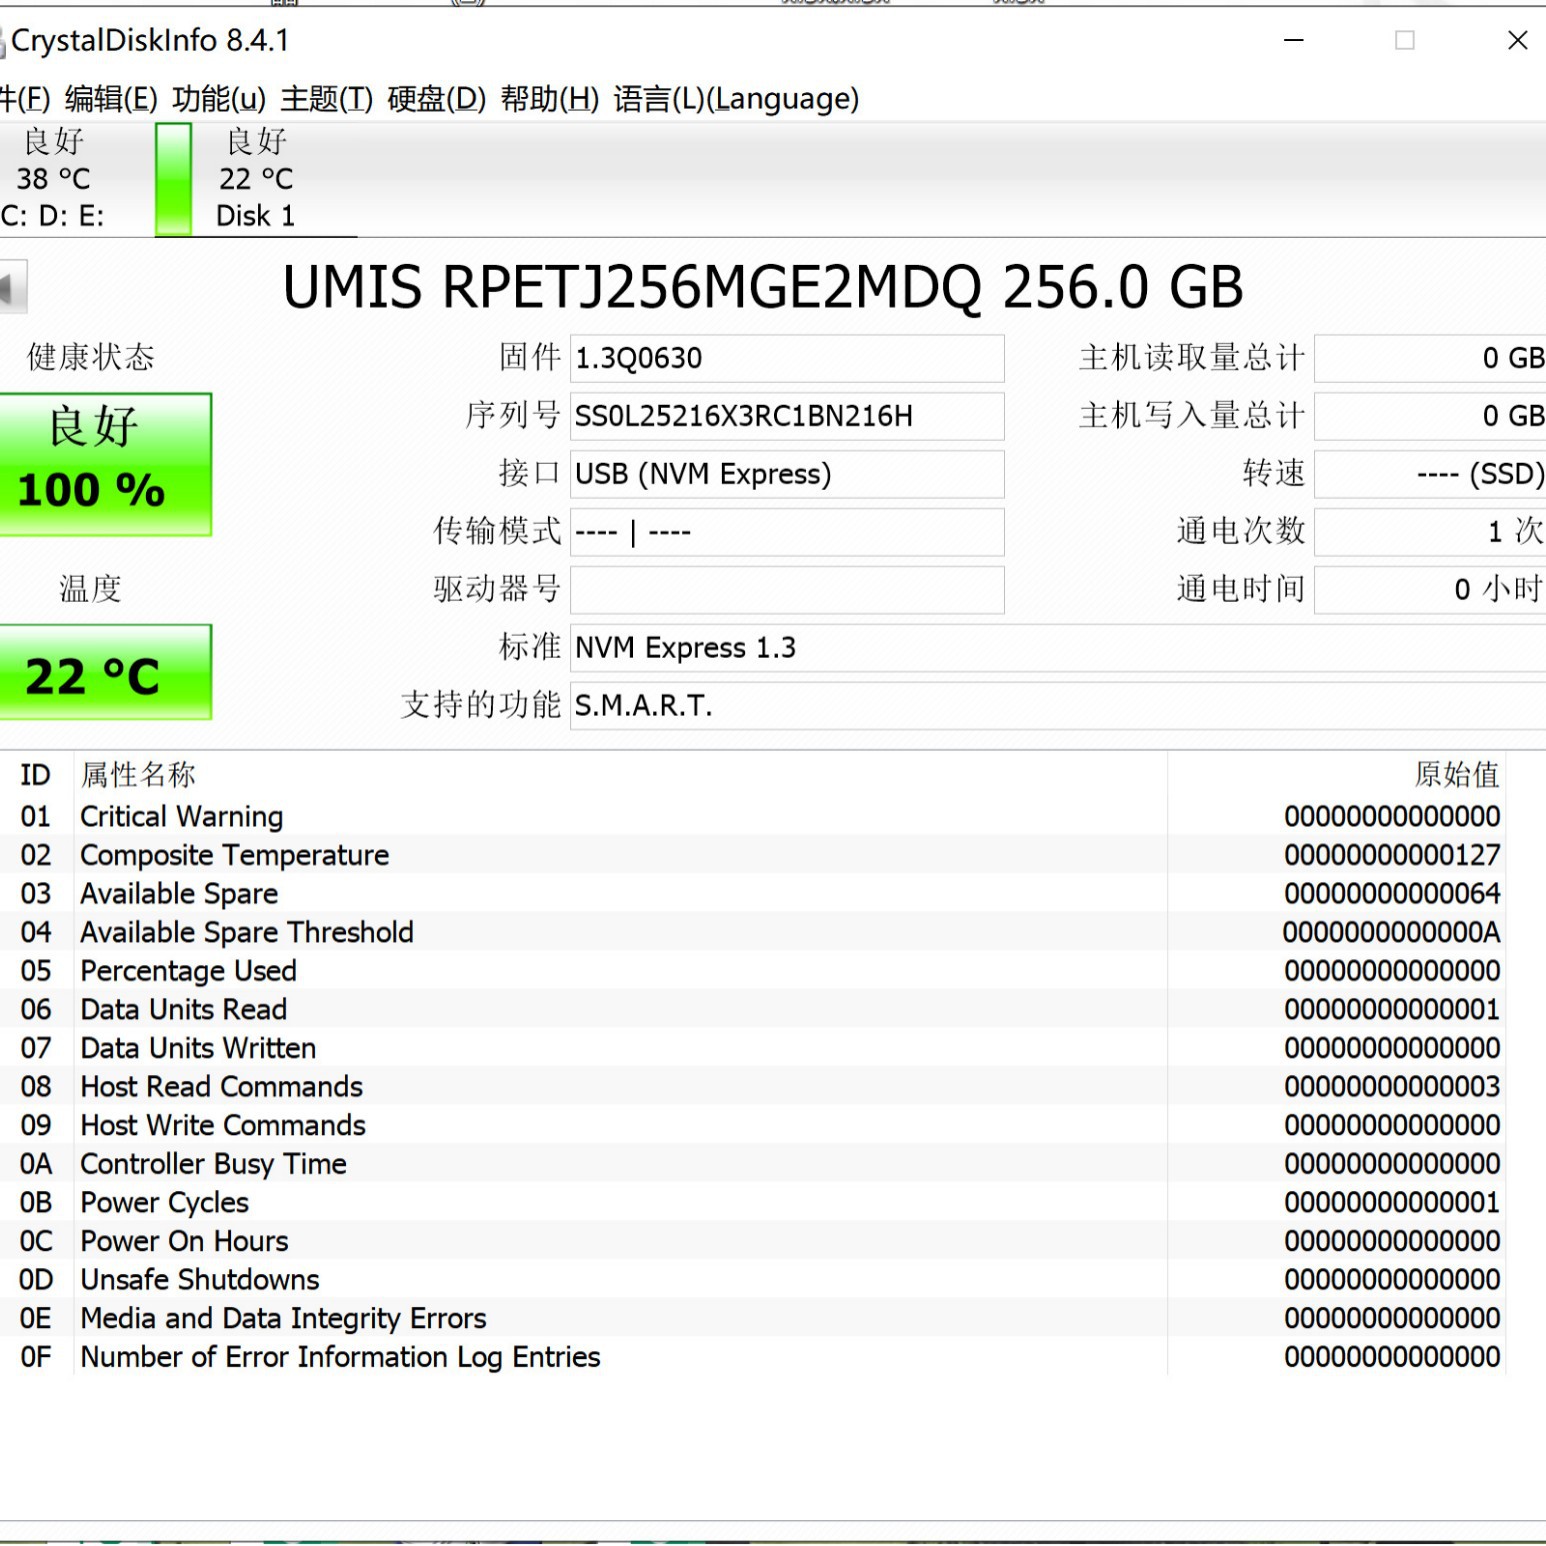This screenshot has width=1546, height=1546.
Task: Select the Number of Error Information Log Entries row
Action: [x=752, y=1357]
